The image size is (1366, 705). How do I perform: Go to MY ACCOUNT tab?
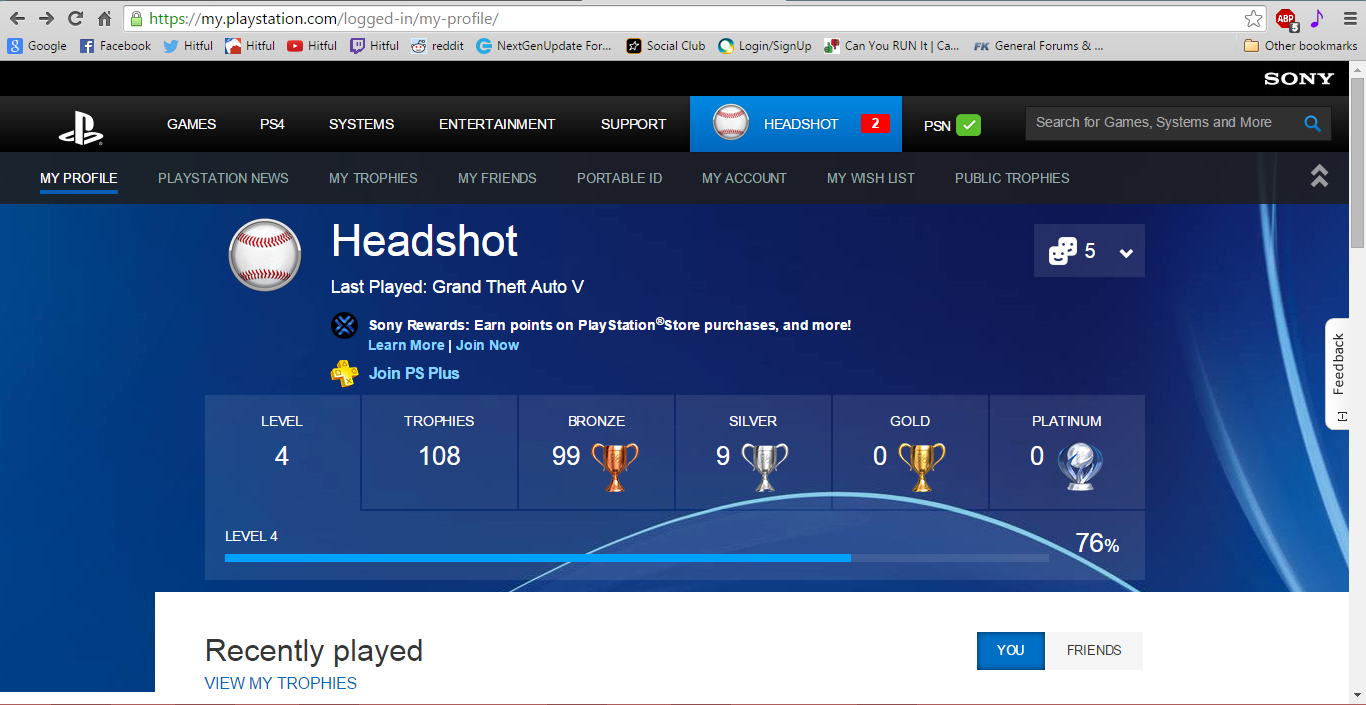click(744, 178)
